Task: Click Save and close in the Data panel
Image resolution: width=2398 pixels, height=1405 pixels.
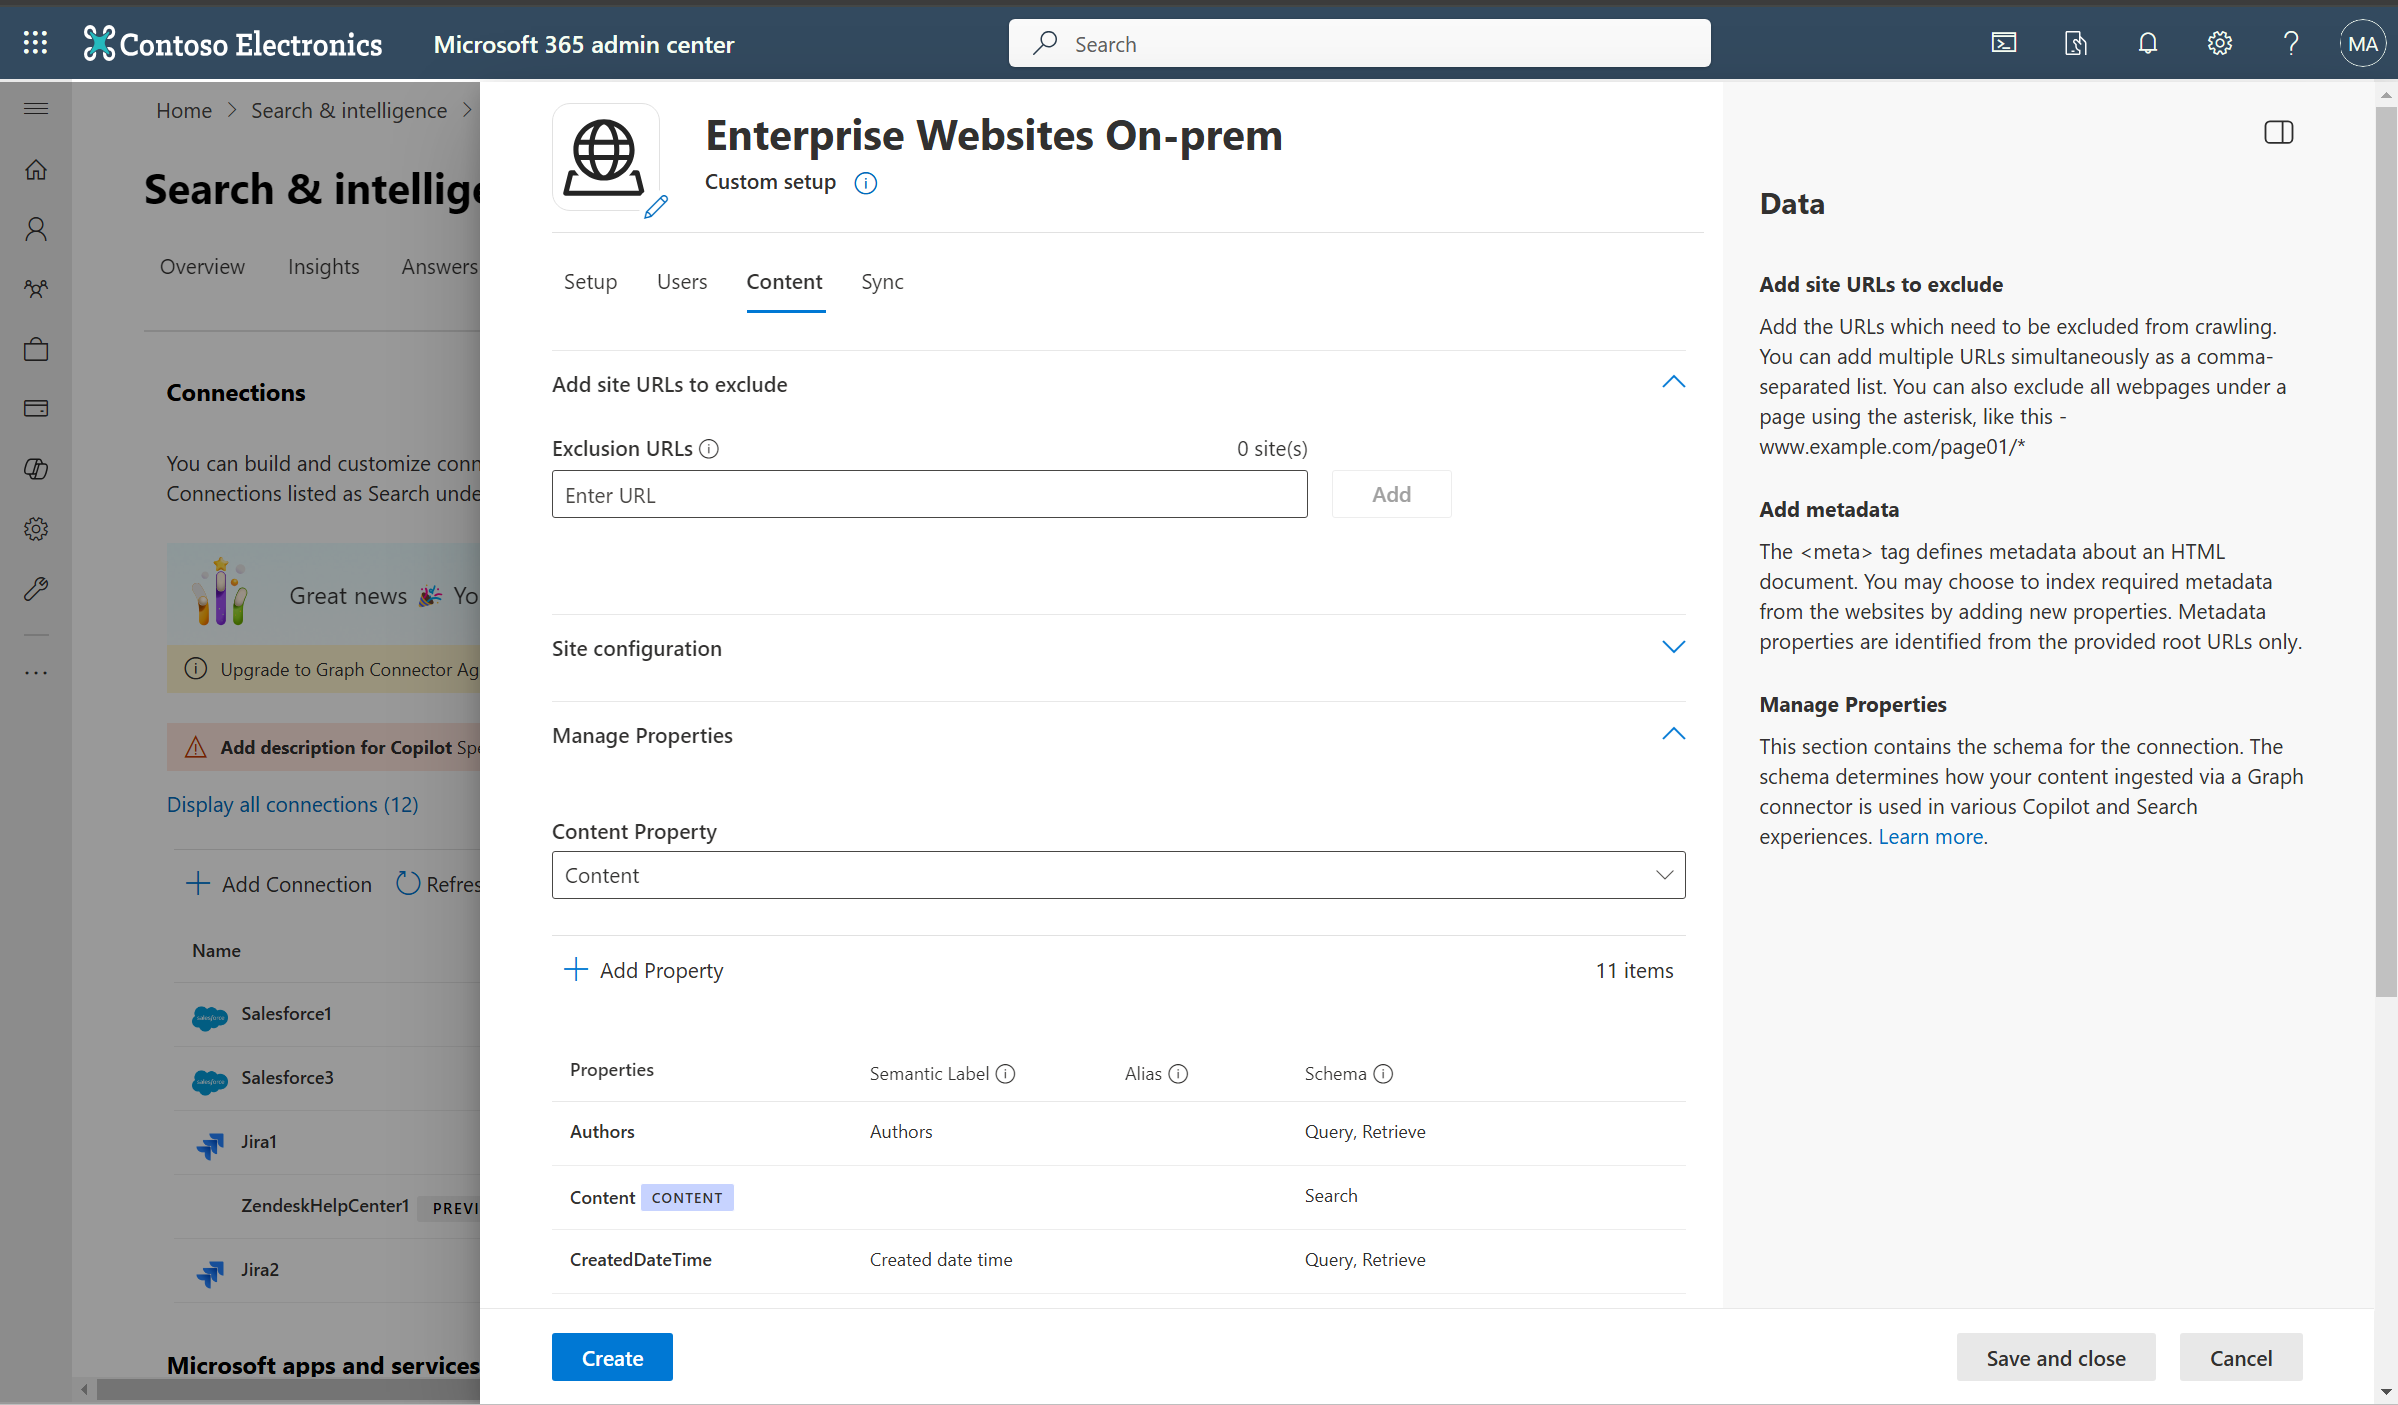Action: pos(2056,1357)
